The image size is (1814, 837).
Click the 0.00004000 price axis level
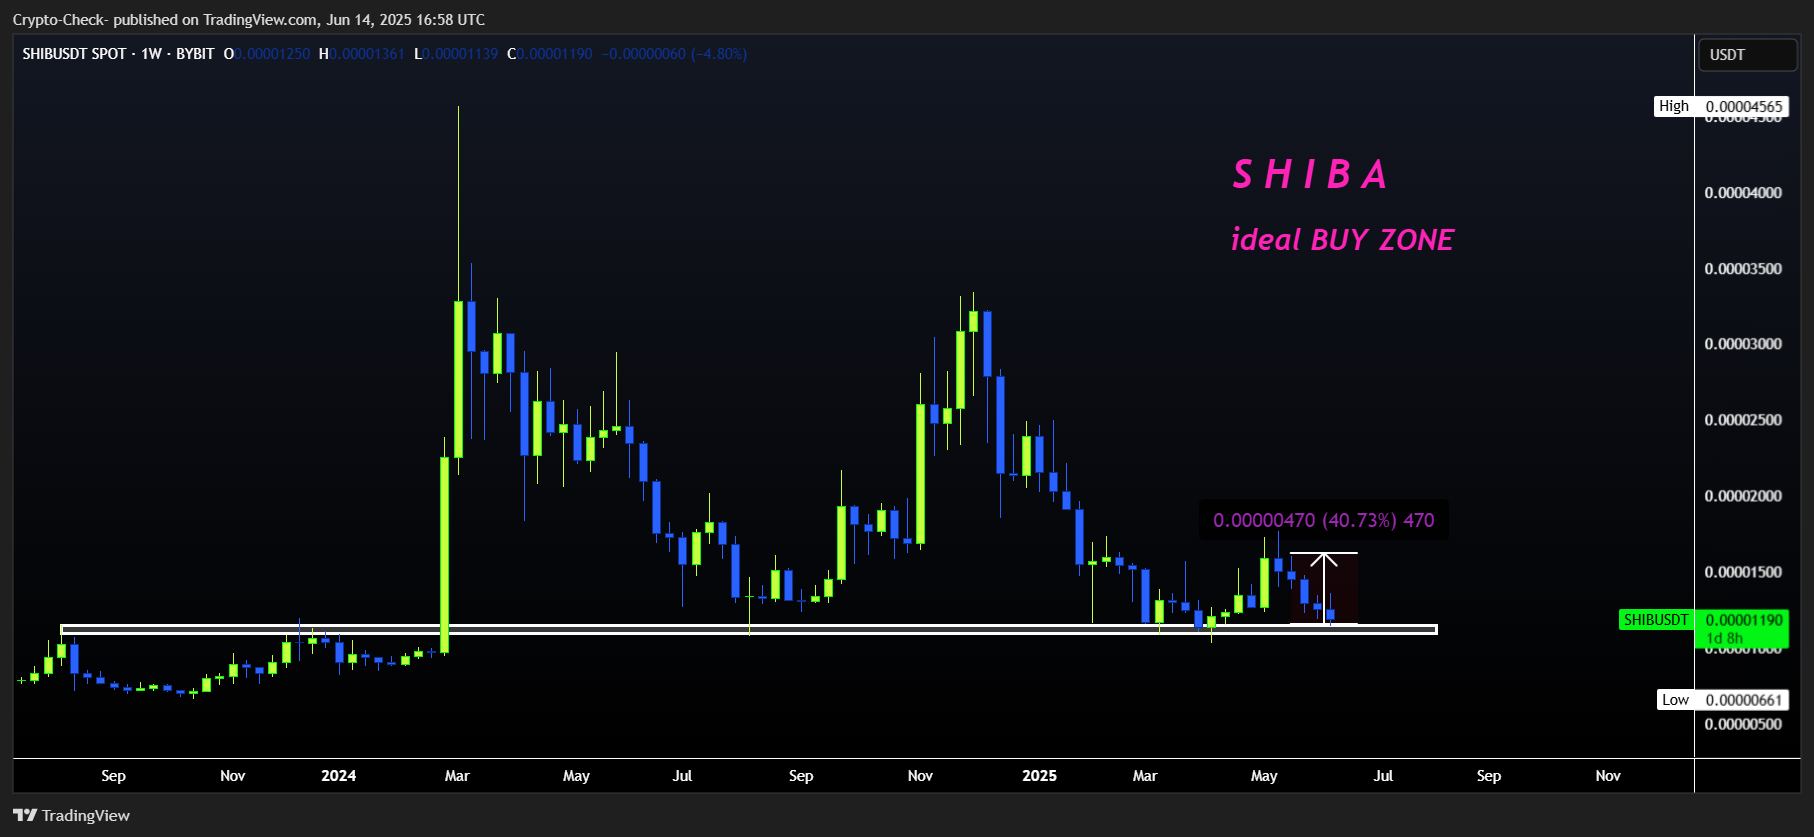point(1743,193)
